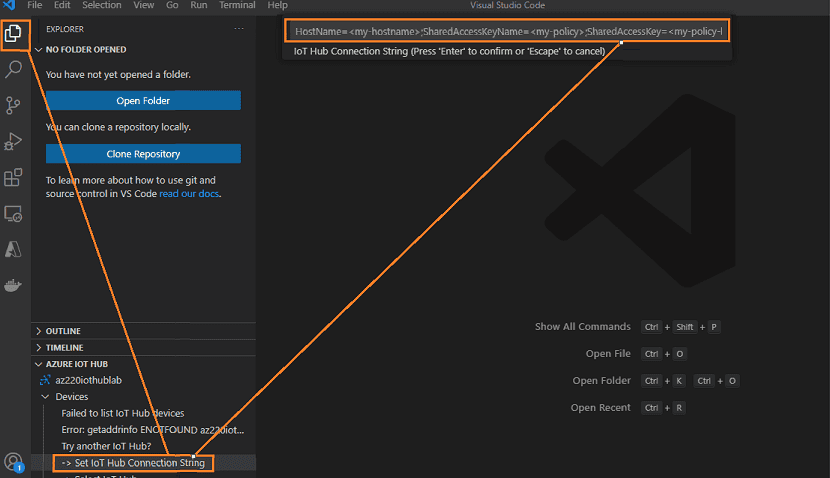Open the Docker view icon
830x478 pixels.
13,286
